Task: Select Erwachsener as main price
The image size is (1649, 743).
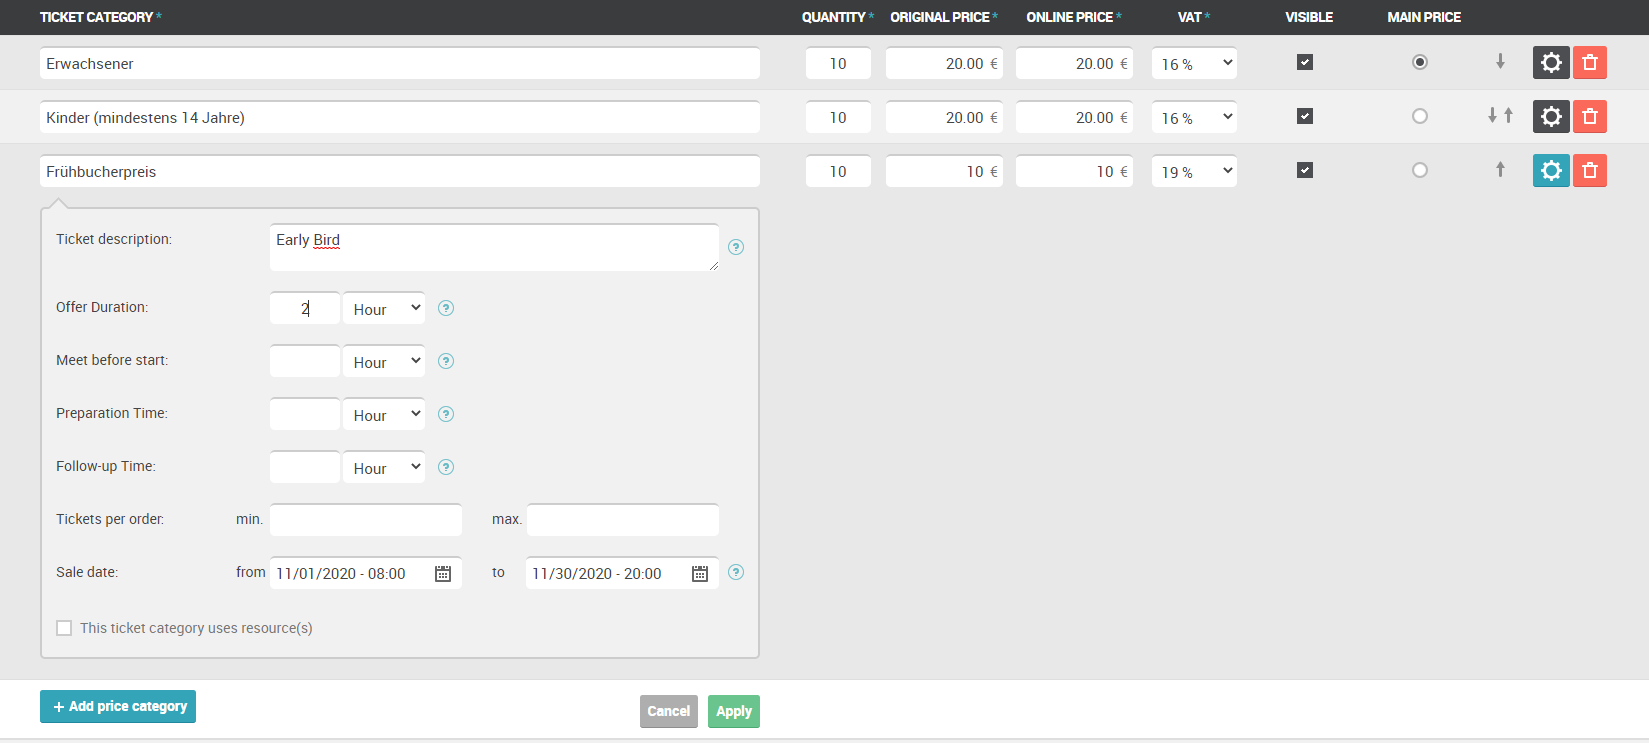Action: click(1420, 62)
